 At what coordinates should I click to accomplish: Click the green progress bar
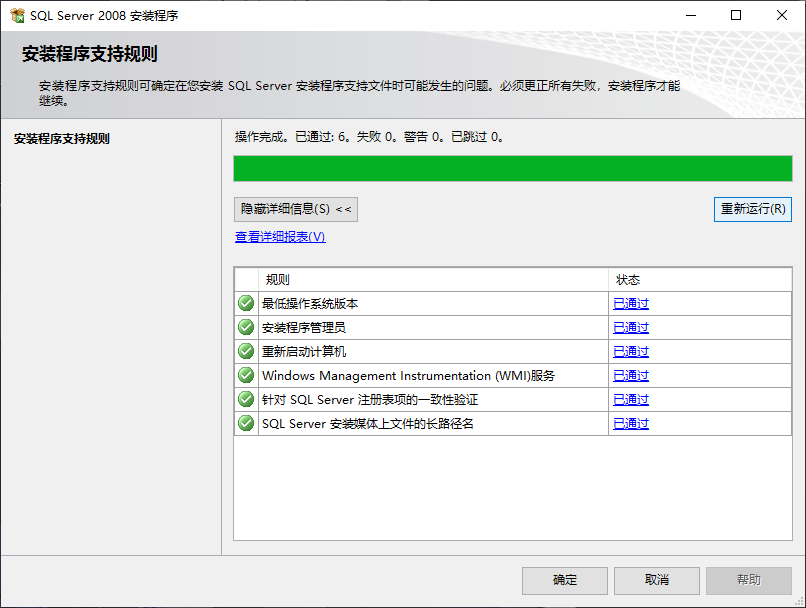point(512,169)
